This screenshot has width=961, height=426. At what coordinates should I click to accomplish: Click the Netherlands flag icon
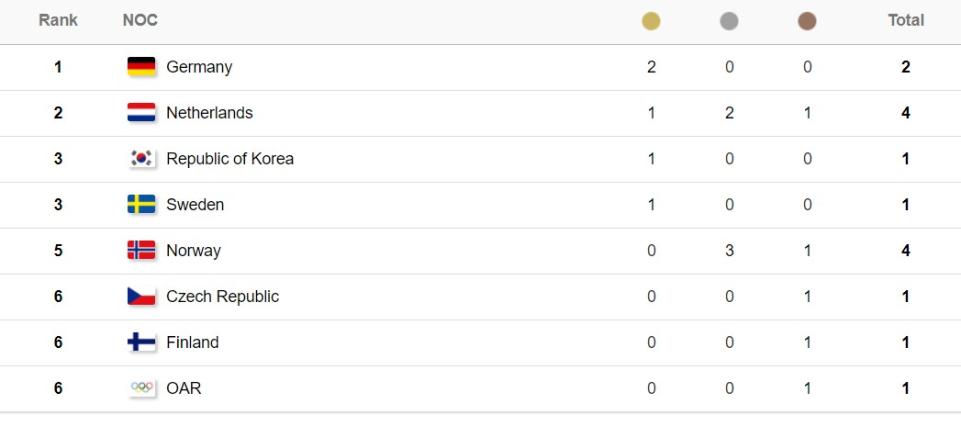[x=141, y=113]
